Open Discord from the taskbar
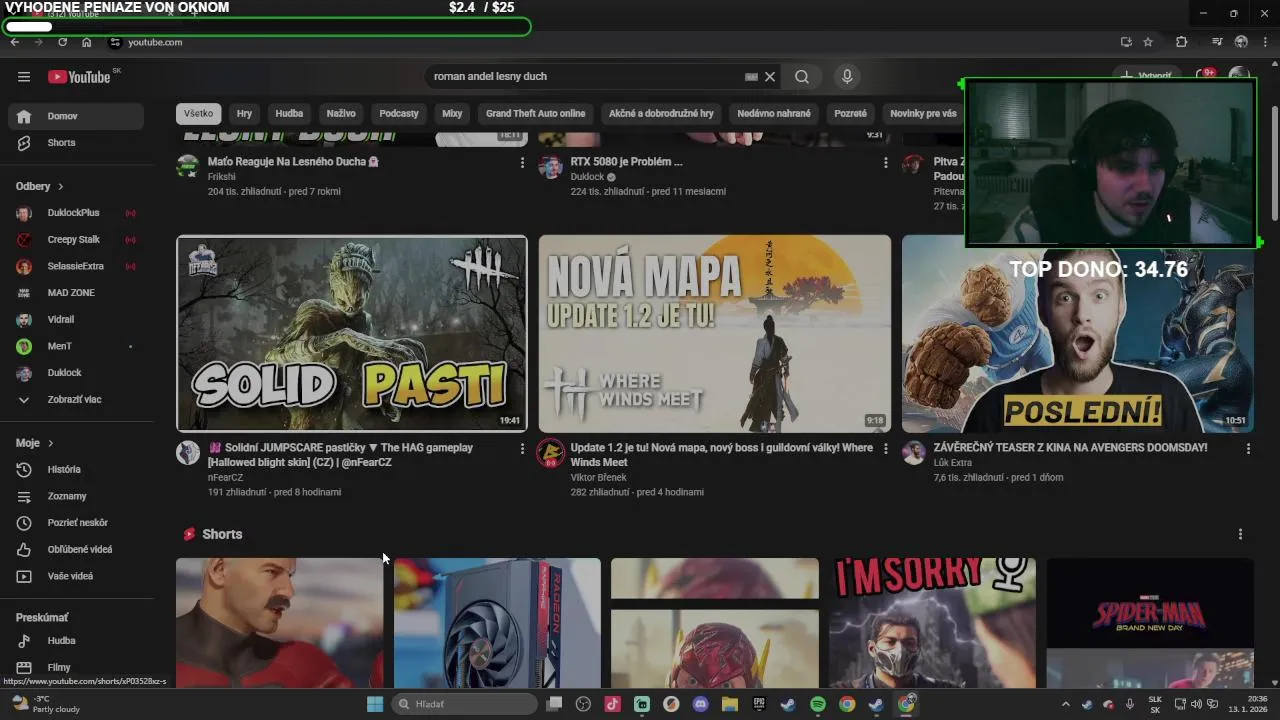Screen dimensions: 1280x720 click(x=700, y=704)
